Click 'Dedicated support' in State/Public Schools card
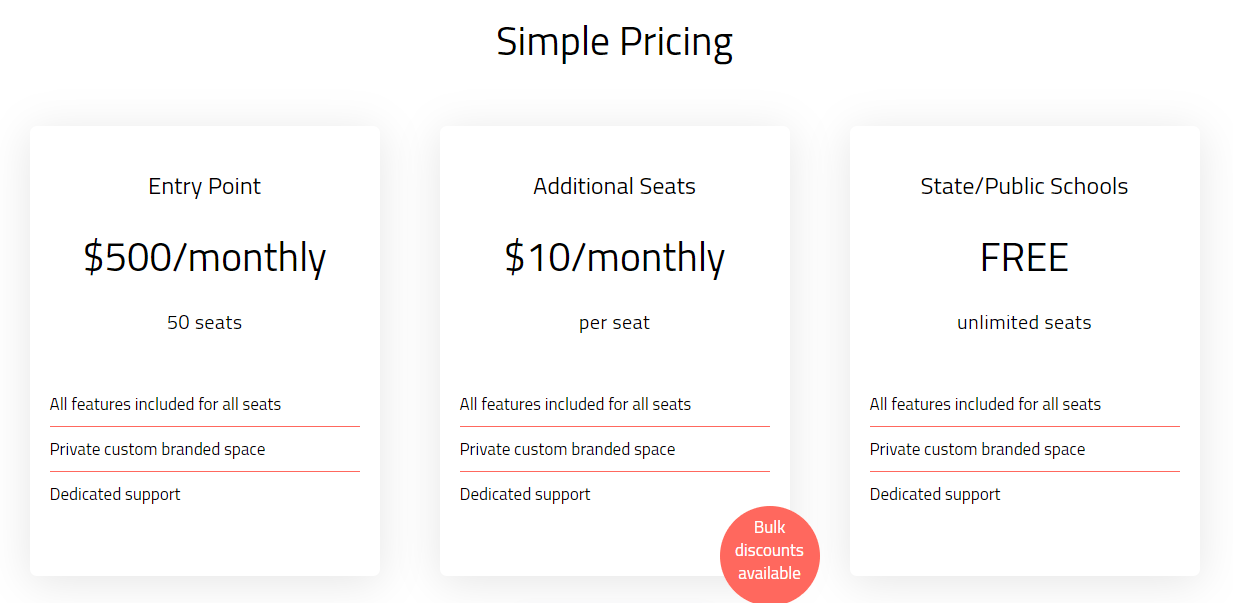This screenshot has height=603, width=1233. tap(935, 494)
